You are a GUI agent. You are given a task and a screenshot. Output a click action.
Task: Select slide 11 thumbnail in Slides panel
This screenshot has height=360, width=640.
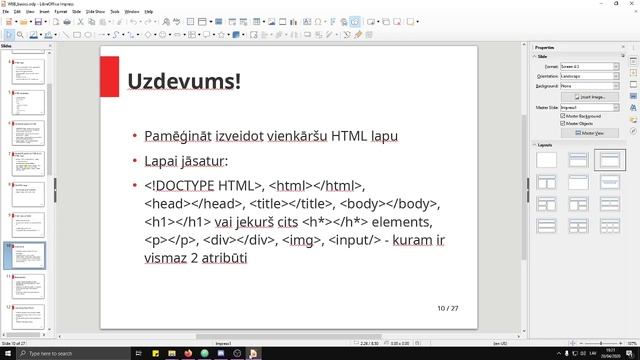coord(28,287)
